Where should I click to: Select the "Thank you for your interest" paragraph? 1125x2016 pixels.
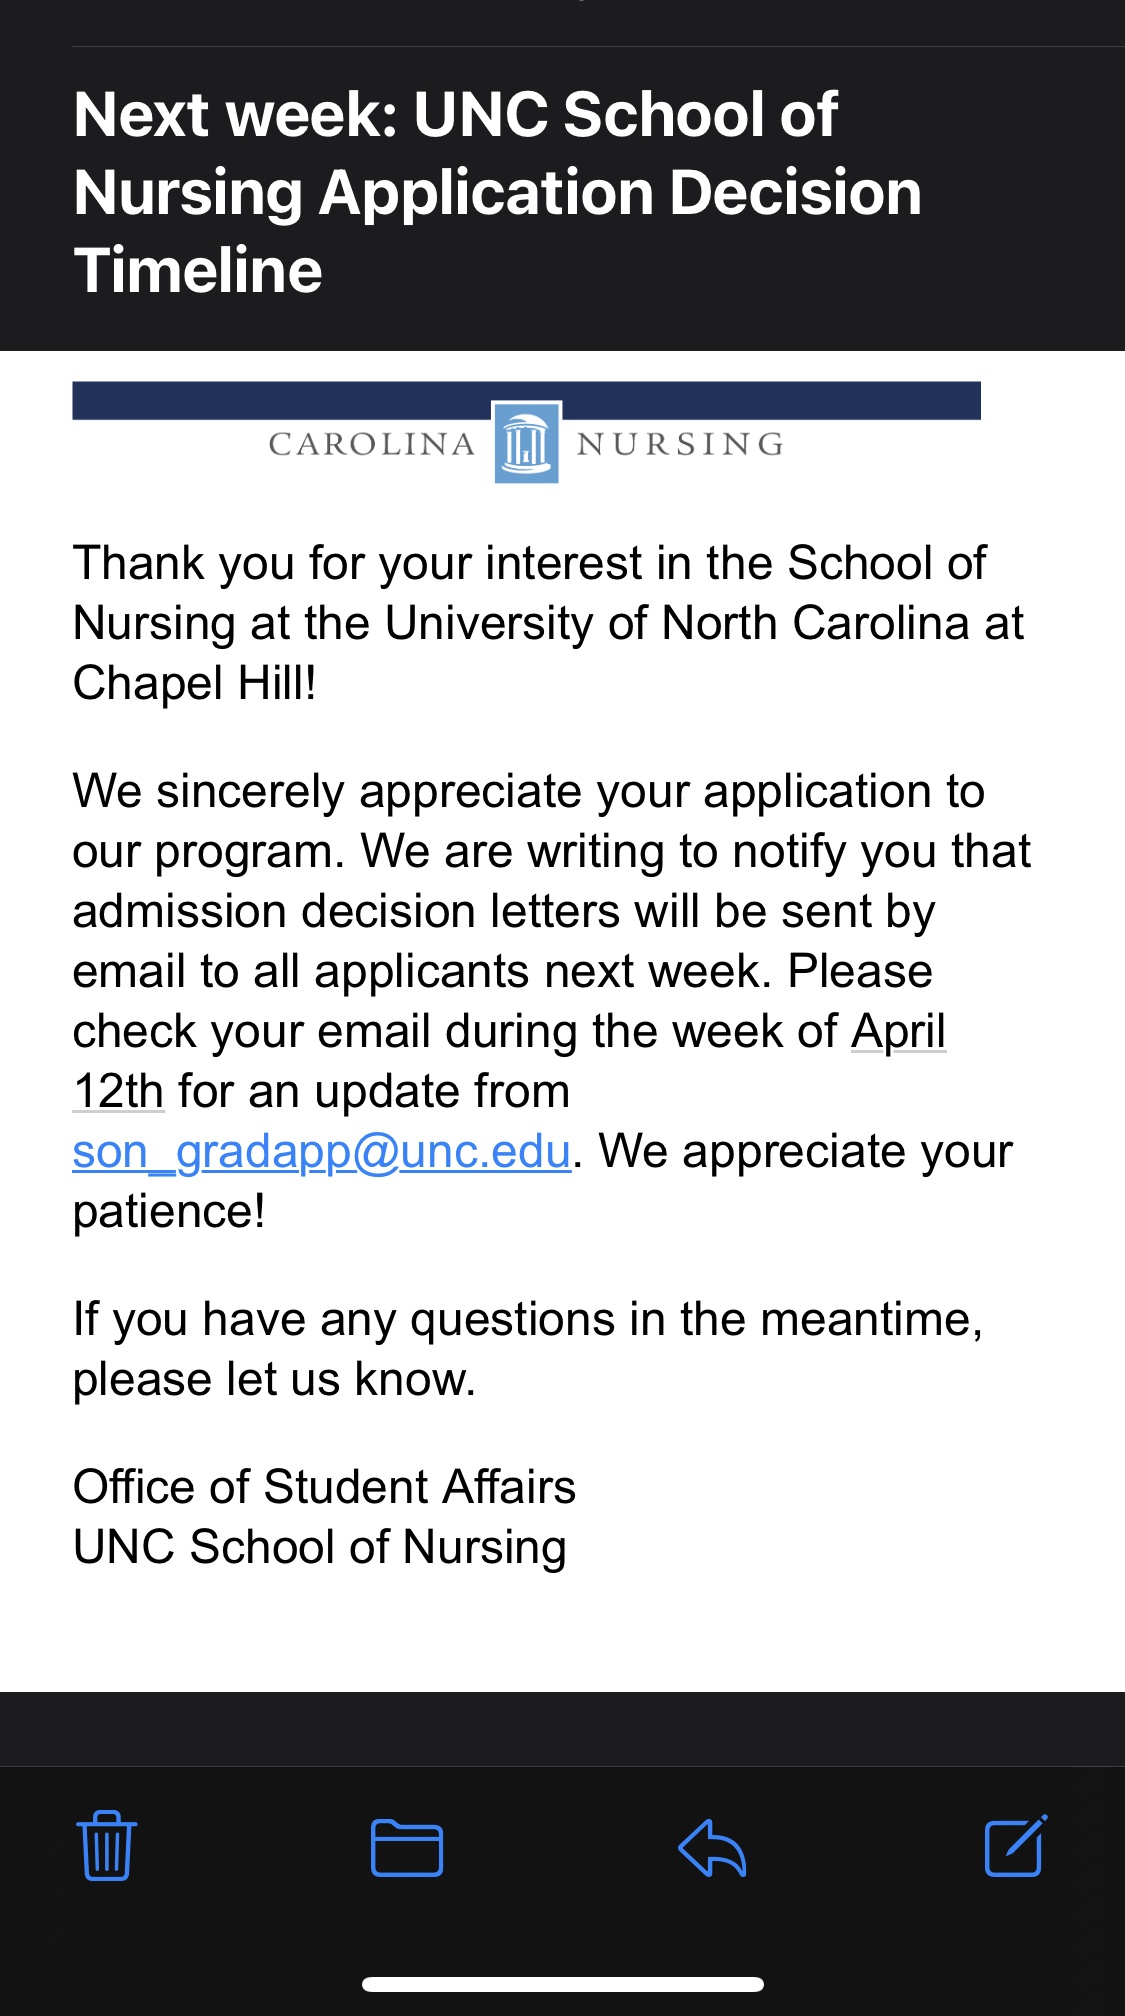548,623
